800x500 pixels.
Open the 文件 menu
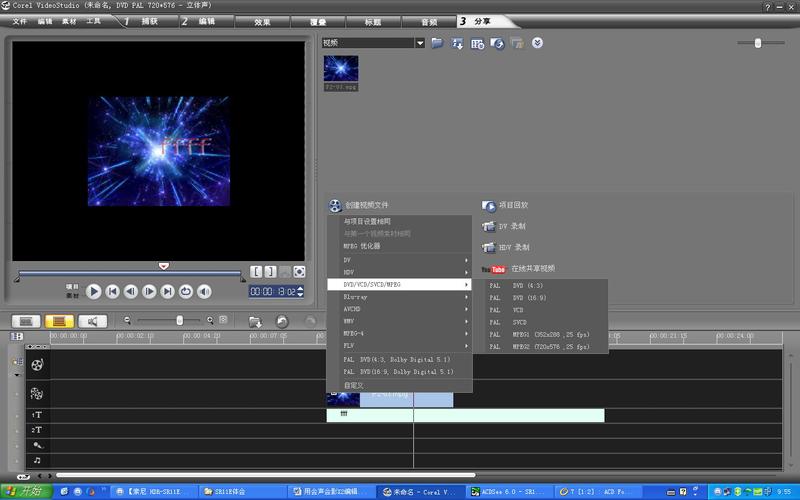(x=19, y=21)
